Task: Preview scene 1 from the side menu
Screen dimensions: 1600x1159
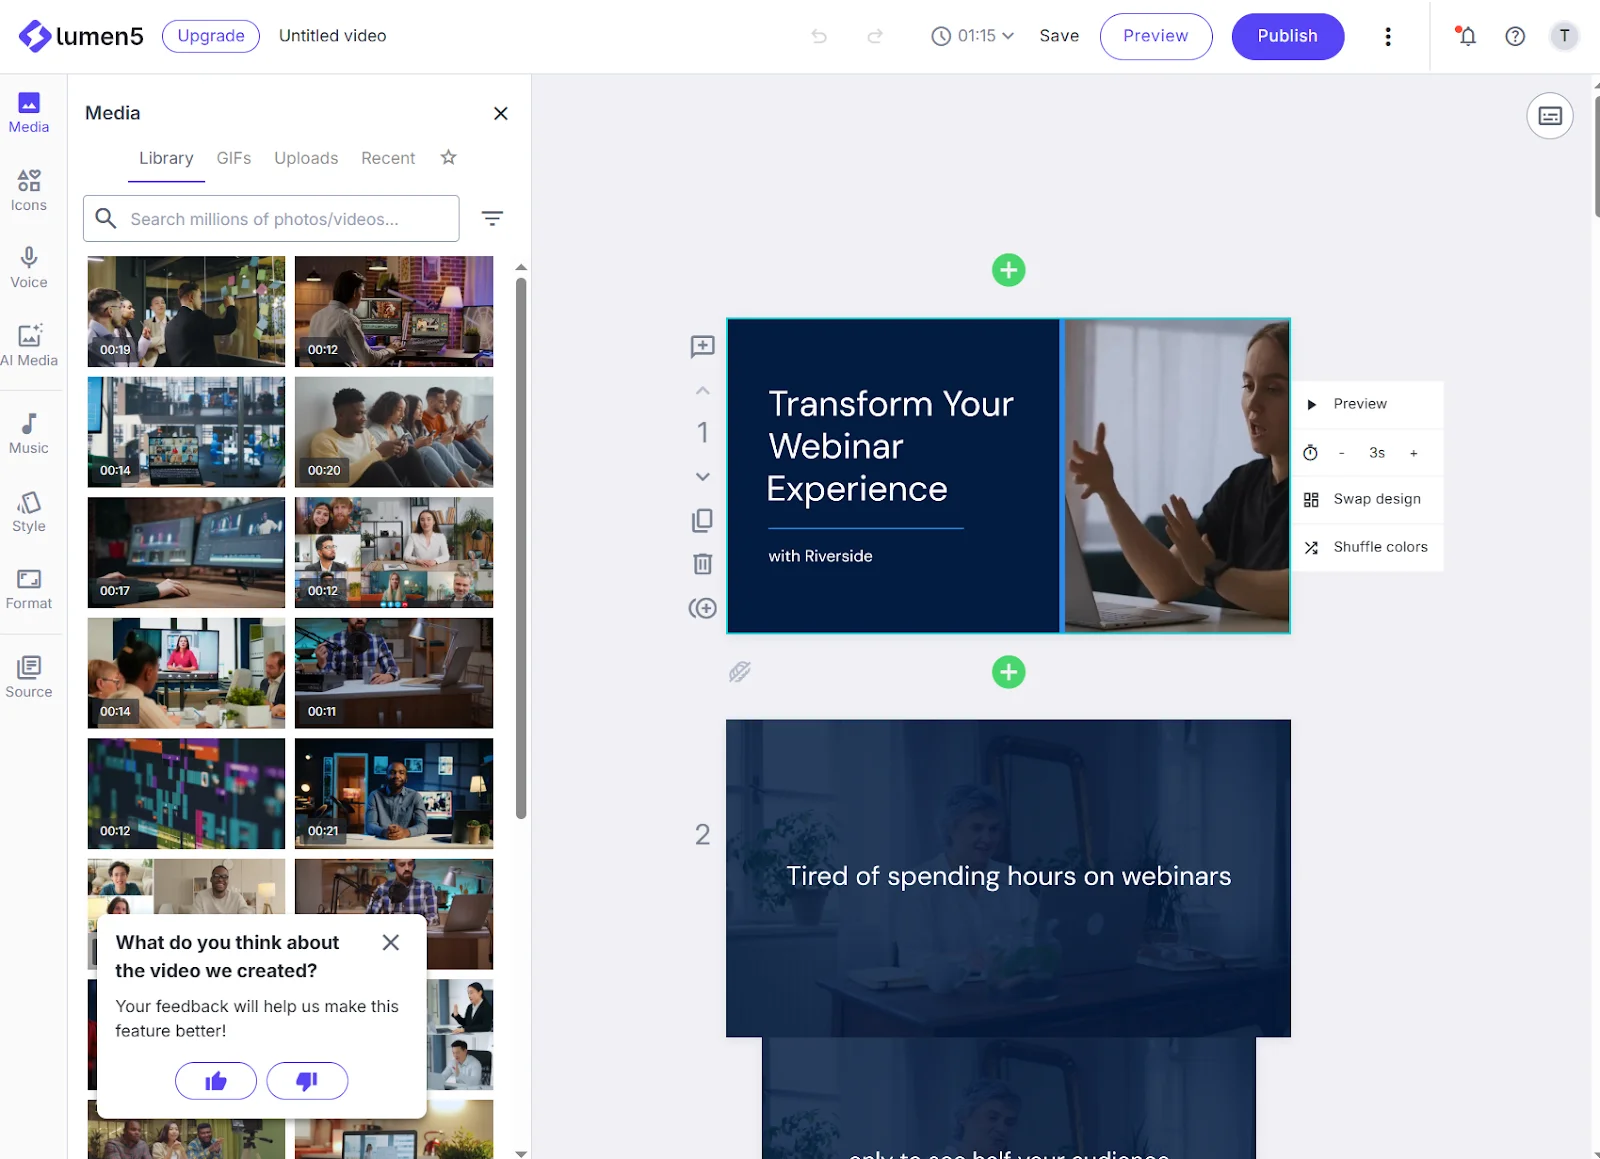Action: coord(1367,404)
